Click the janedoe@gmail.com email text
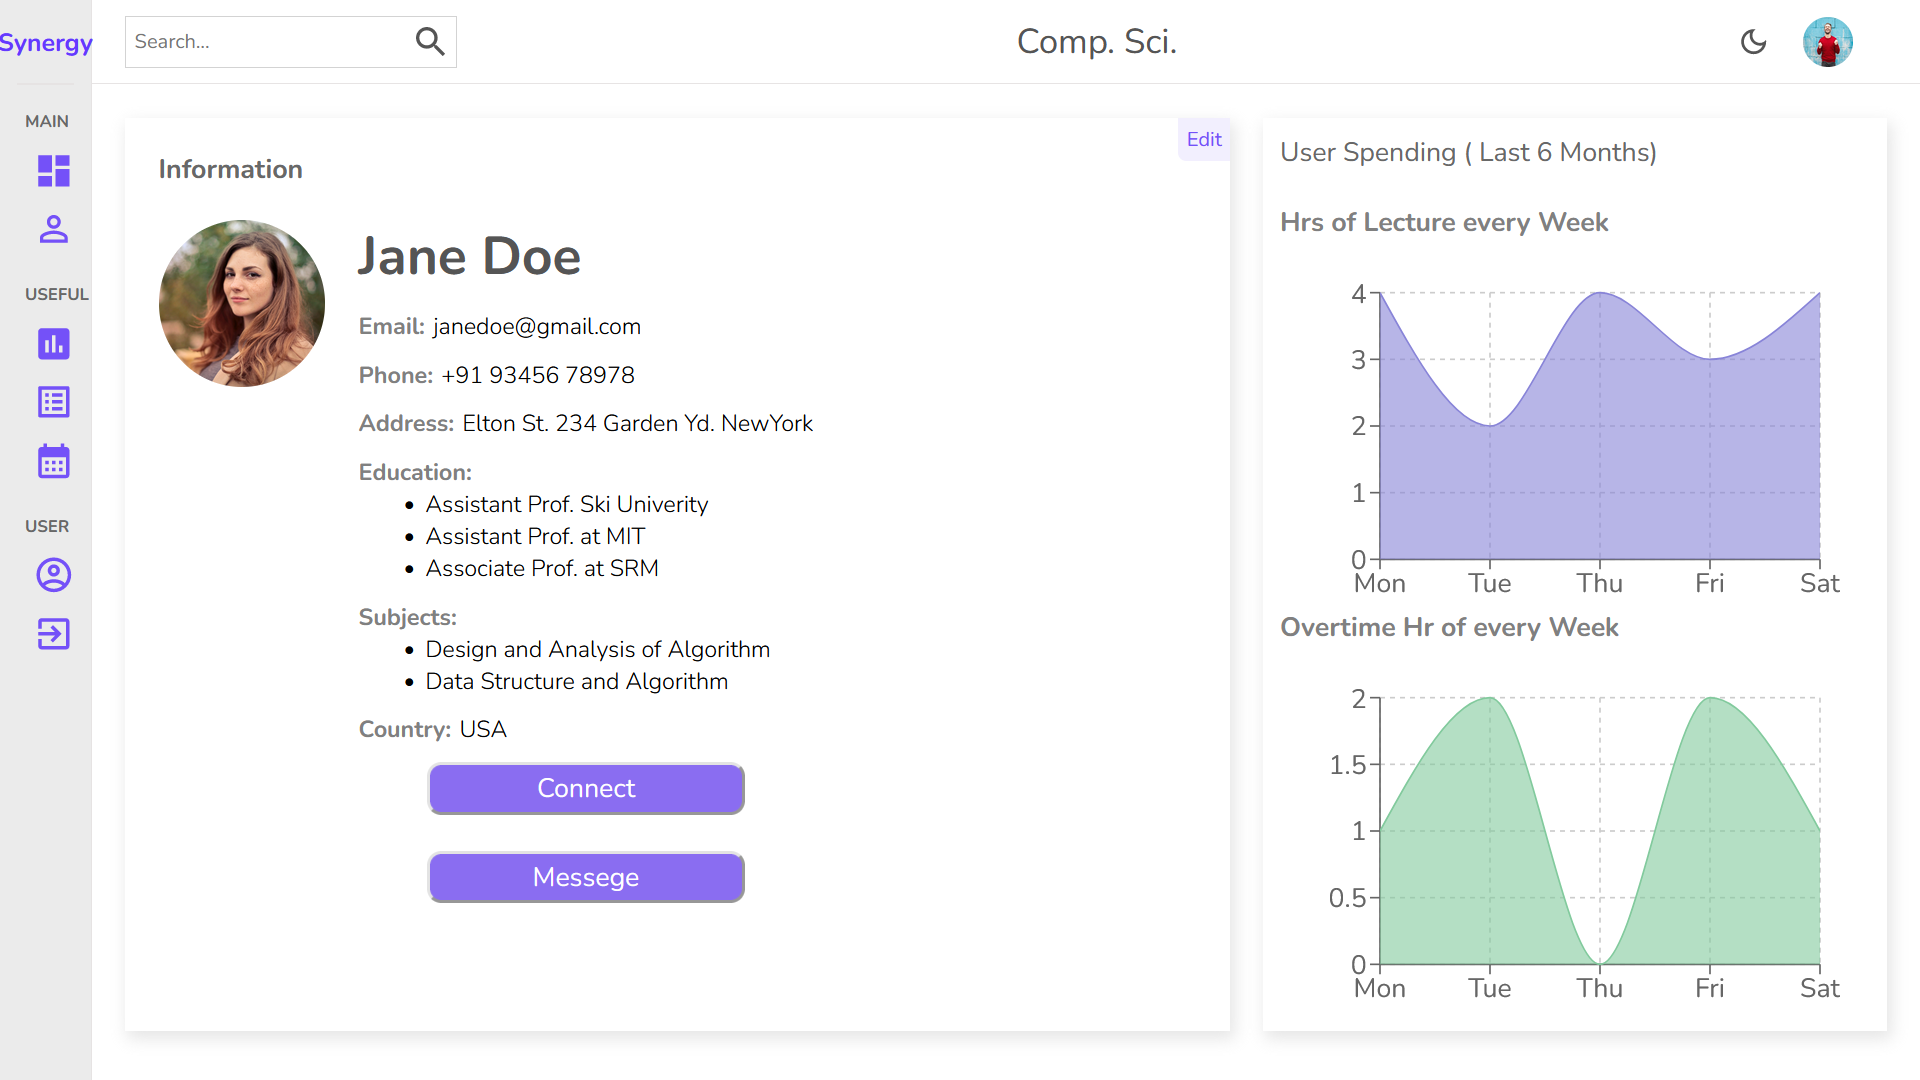Viewport: 1920px width, 1080px height. (x=536, y=327)
